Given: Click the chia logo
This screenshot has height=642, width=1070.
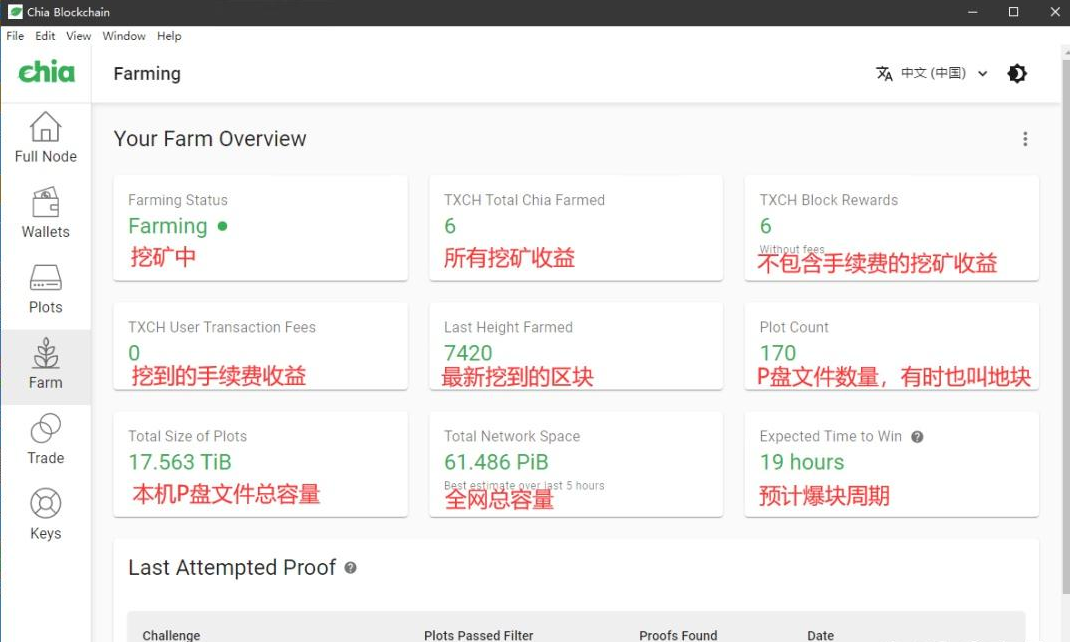Looking at the screenshot, I should coord(46,72).
